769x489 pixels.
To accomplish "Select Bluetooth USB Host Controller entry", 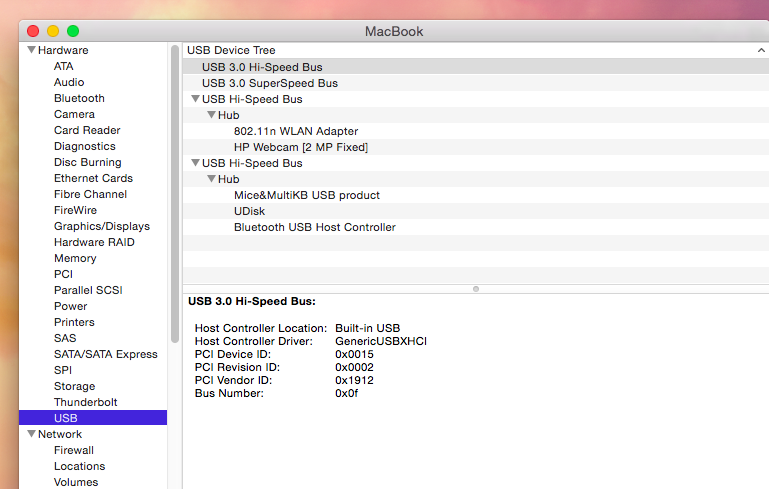I will tap(314, 227).
